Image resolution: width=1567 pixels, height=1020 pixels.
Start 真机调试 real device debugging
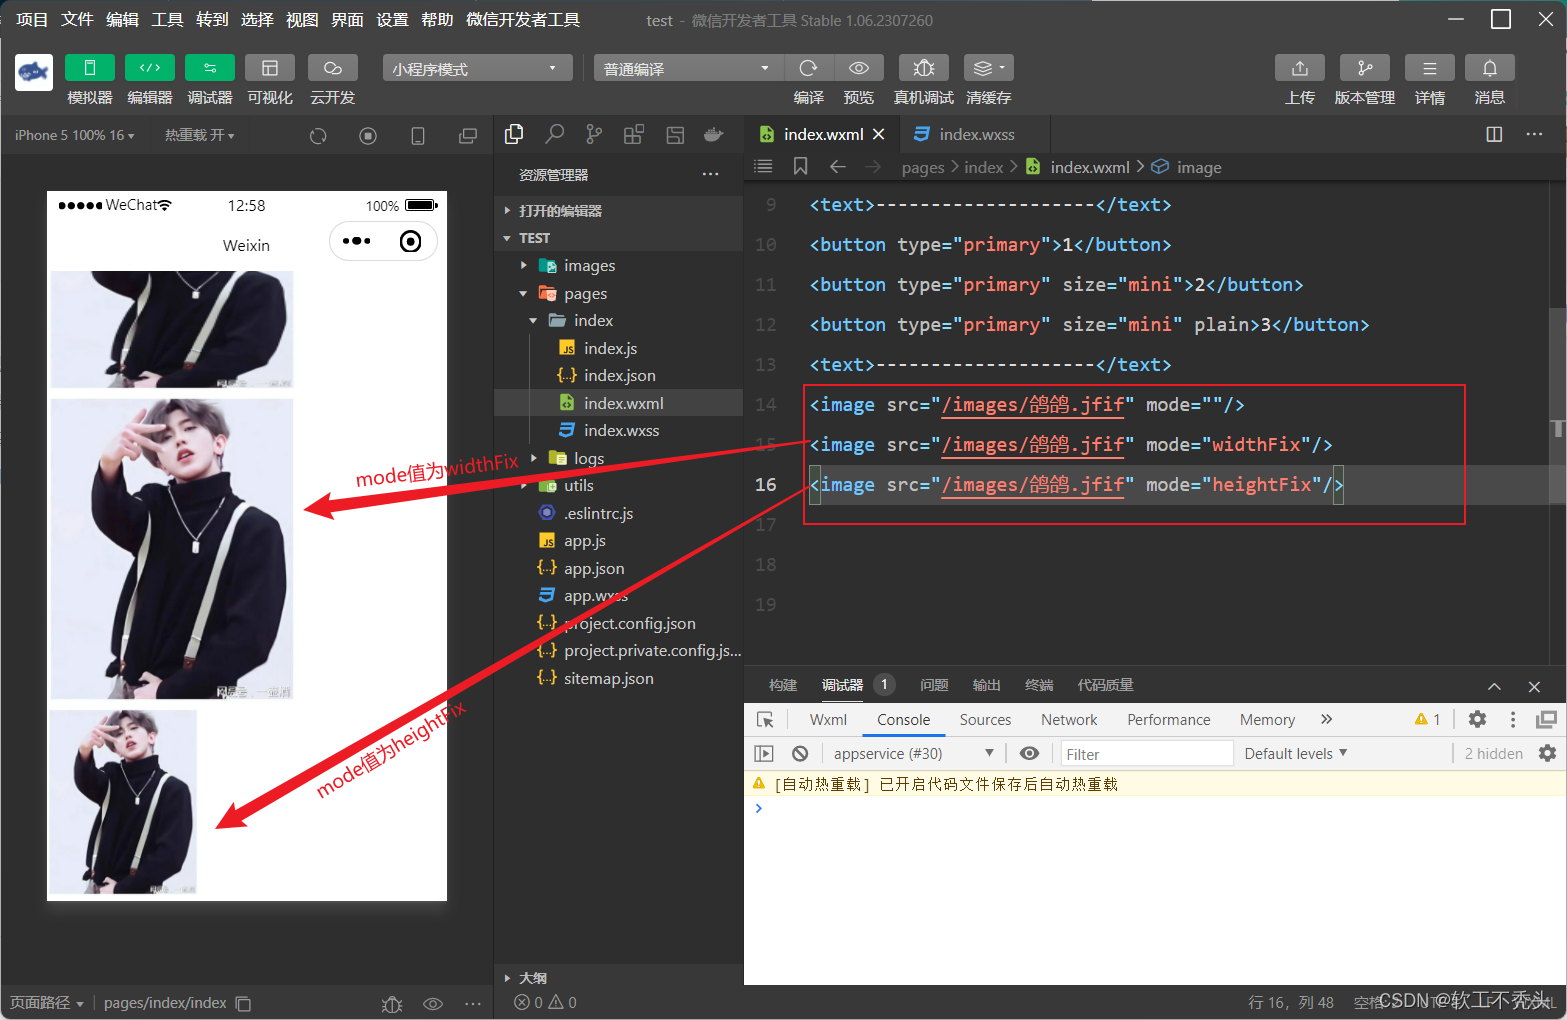tap(924, 68)
